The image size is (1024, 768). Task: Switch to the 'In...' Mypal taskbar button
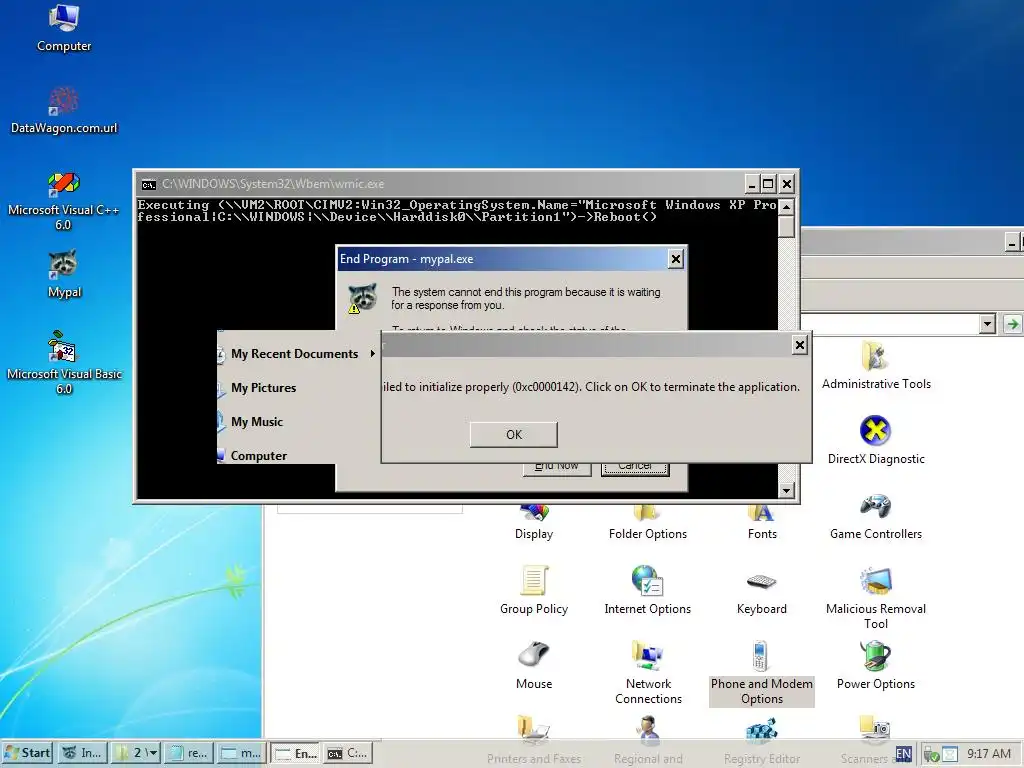click(x=82, y=753)
